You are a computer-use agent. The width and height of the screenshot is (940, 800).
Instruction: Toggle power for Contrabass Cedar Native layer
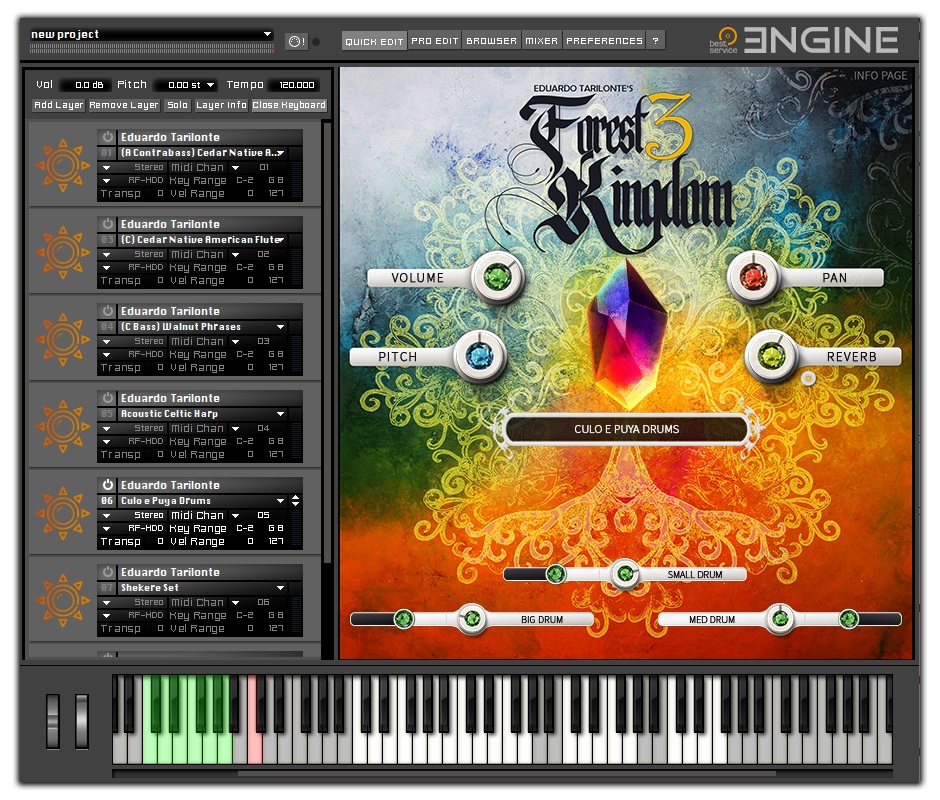(x=107, y=137)
